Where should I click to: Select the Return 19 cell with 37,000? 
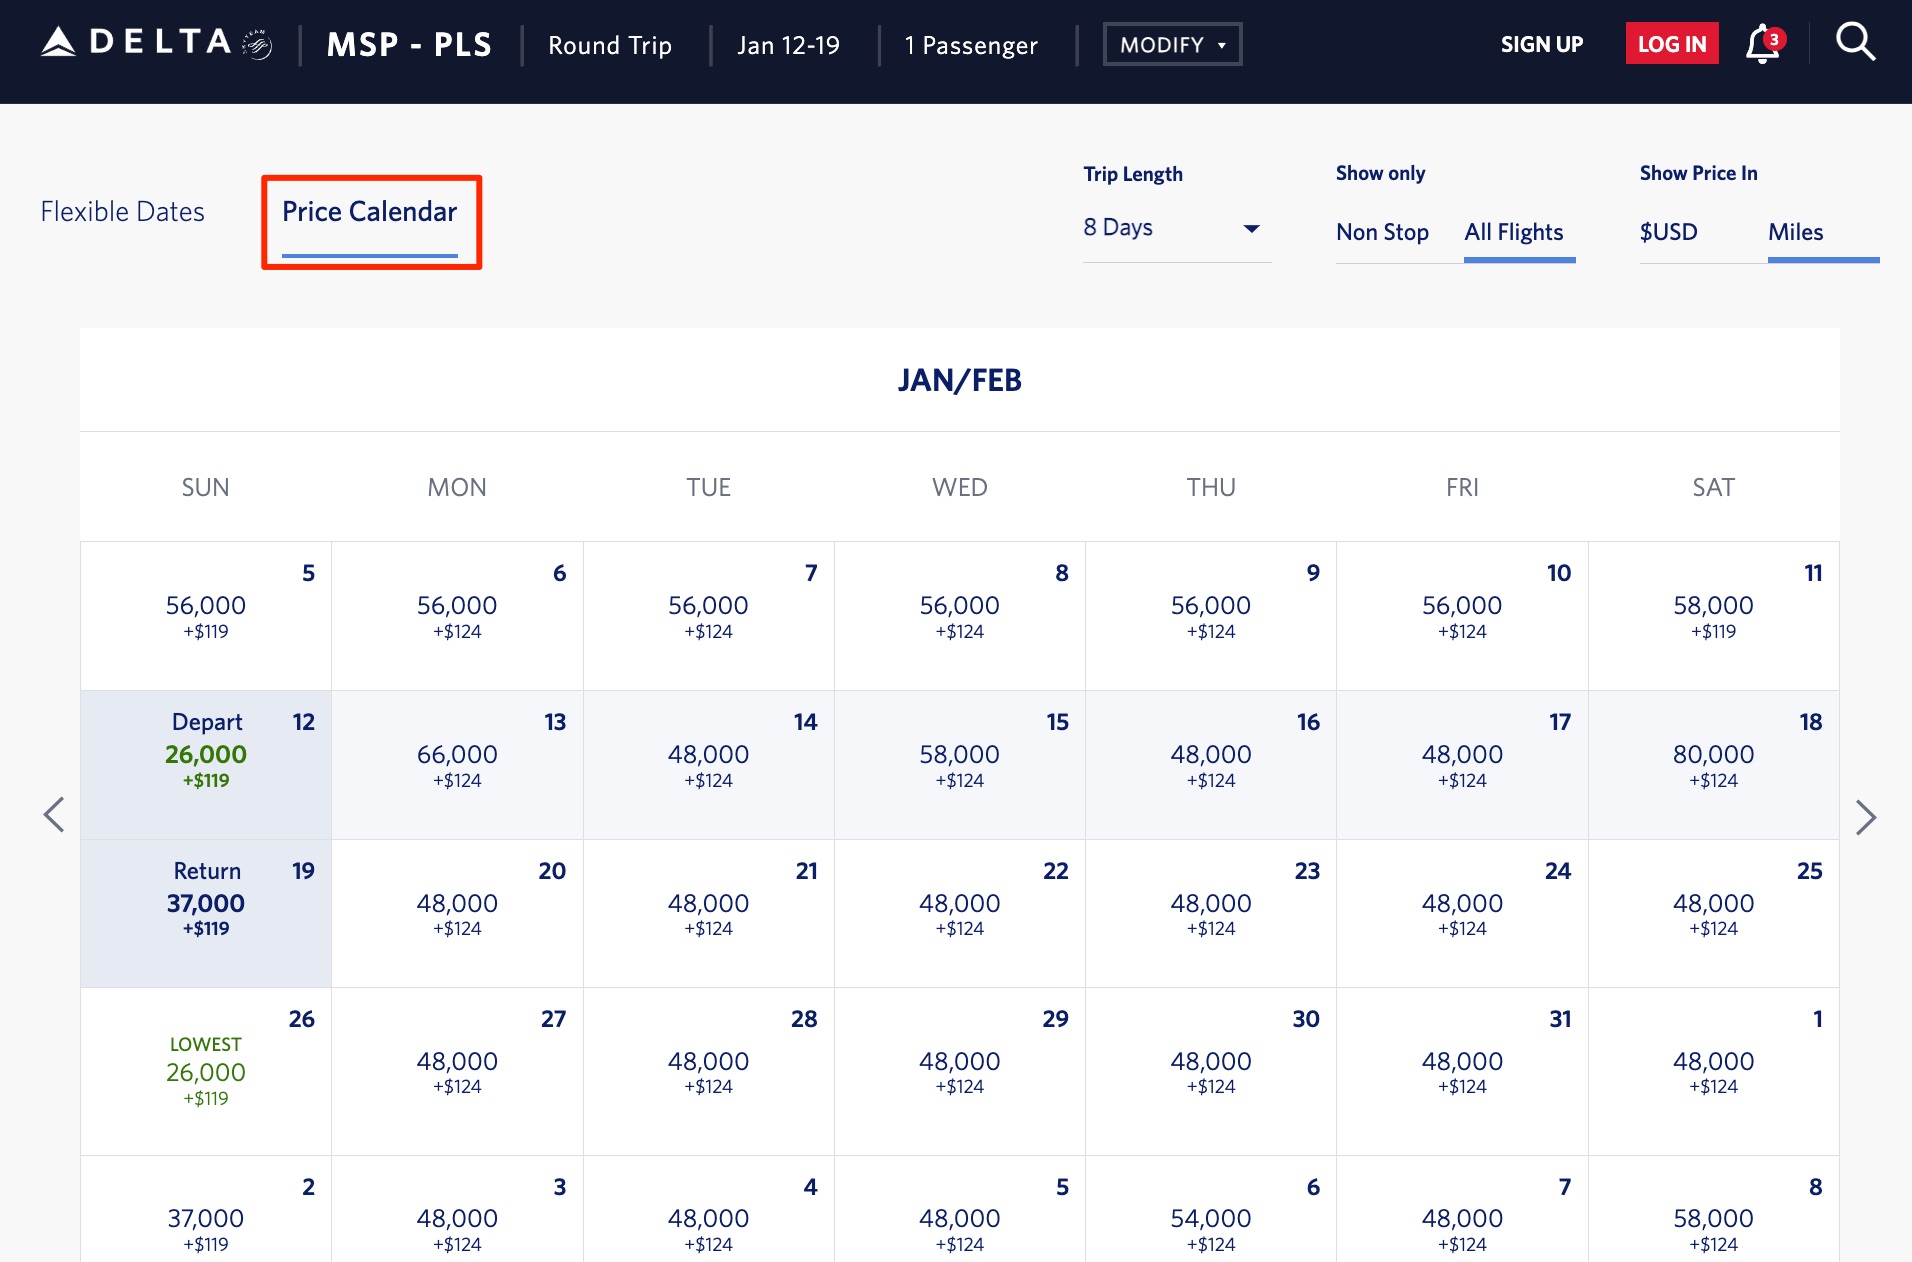[x=206, y=912]
